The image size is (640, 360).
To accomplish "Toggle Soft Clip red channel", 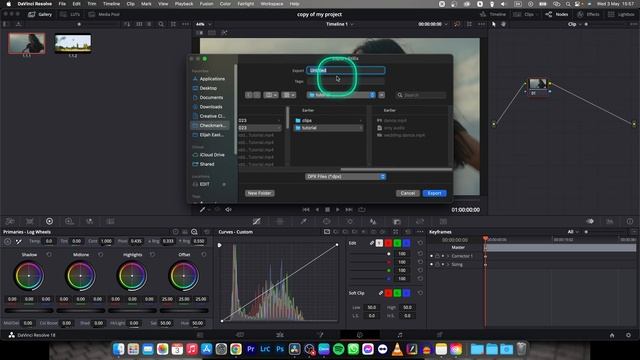I will (388, 293).
